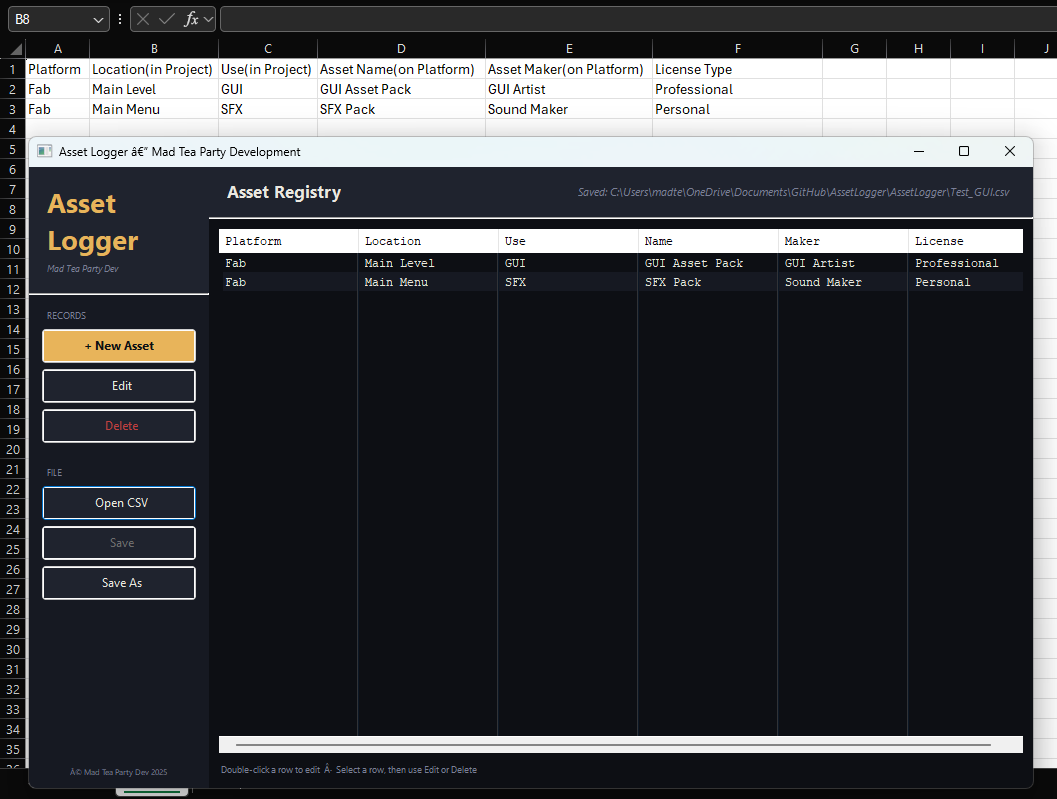1057x799 pixels.
Task: Click Excel cell F2 'Professional'
Action: (737, 89)
